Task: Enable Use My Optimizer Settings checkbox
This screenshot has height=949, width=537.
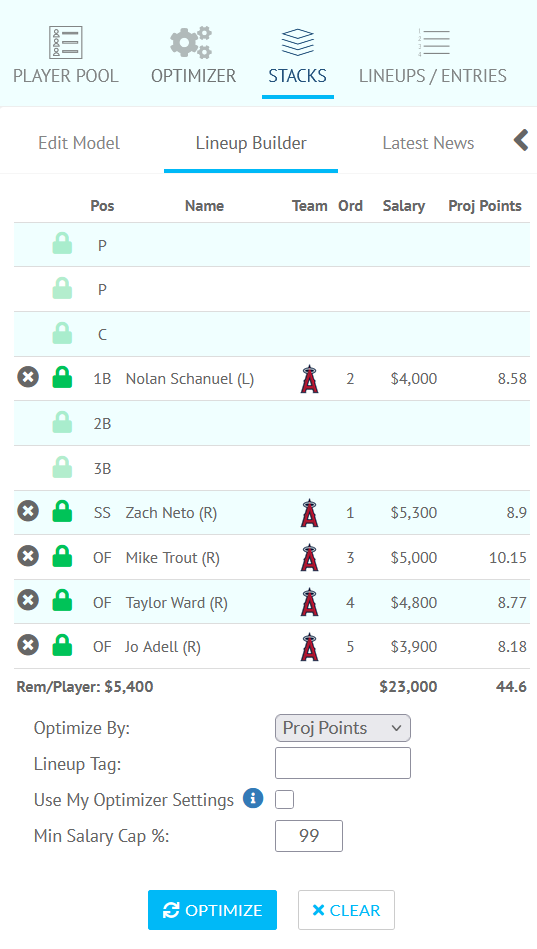Action: pyautogui.click(x=285, y=800)
